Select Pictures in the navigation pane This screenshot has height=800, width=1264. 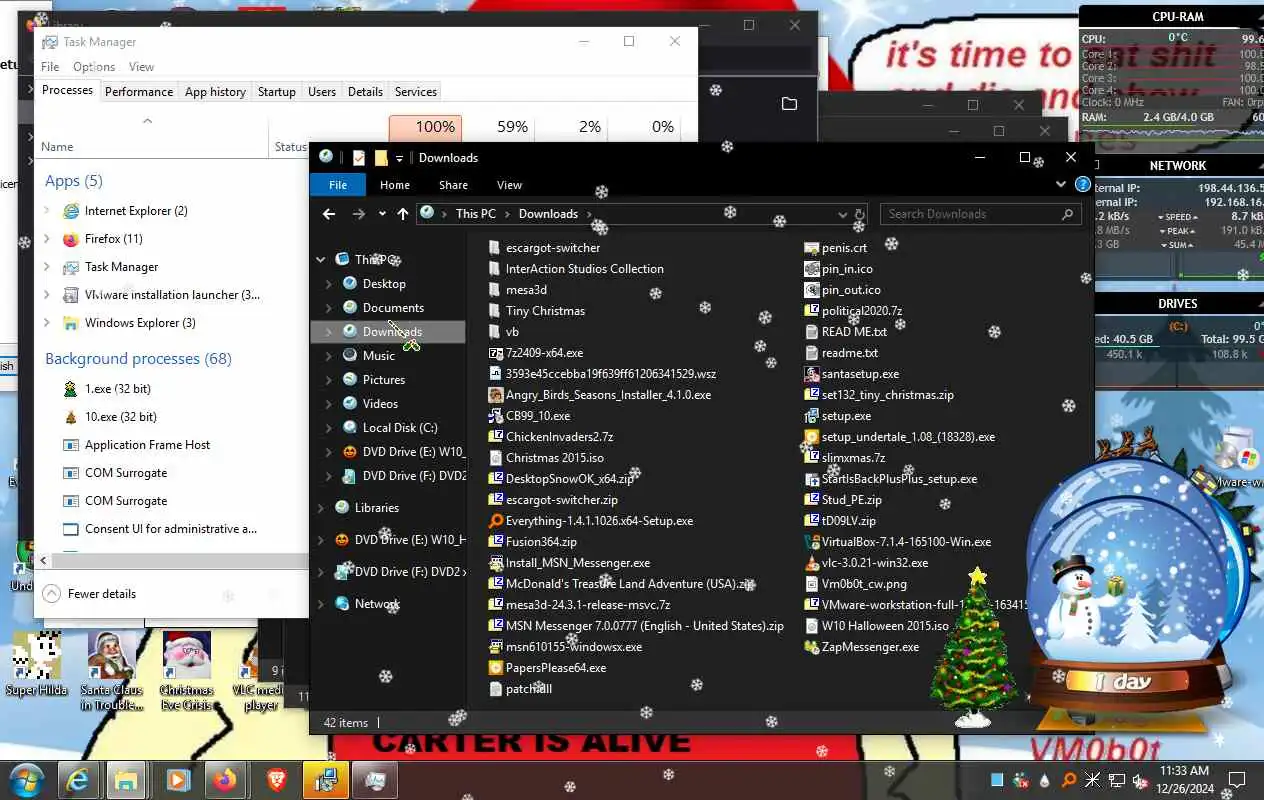[384, 380]
